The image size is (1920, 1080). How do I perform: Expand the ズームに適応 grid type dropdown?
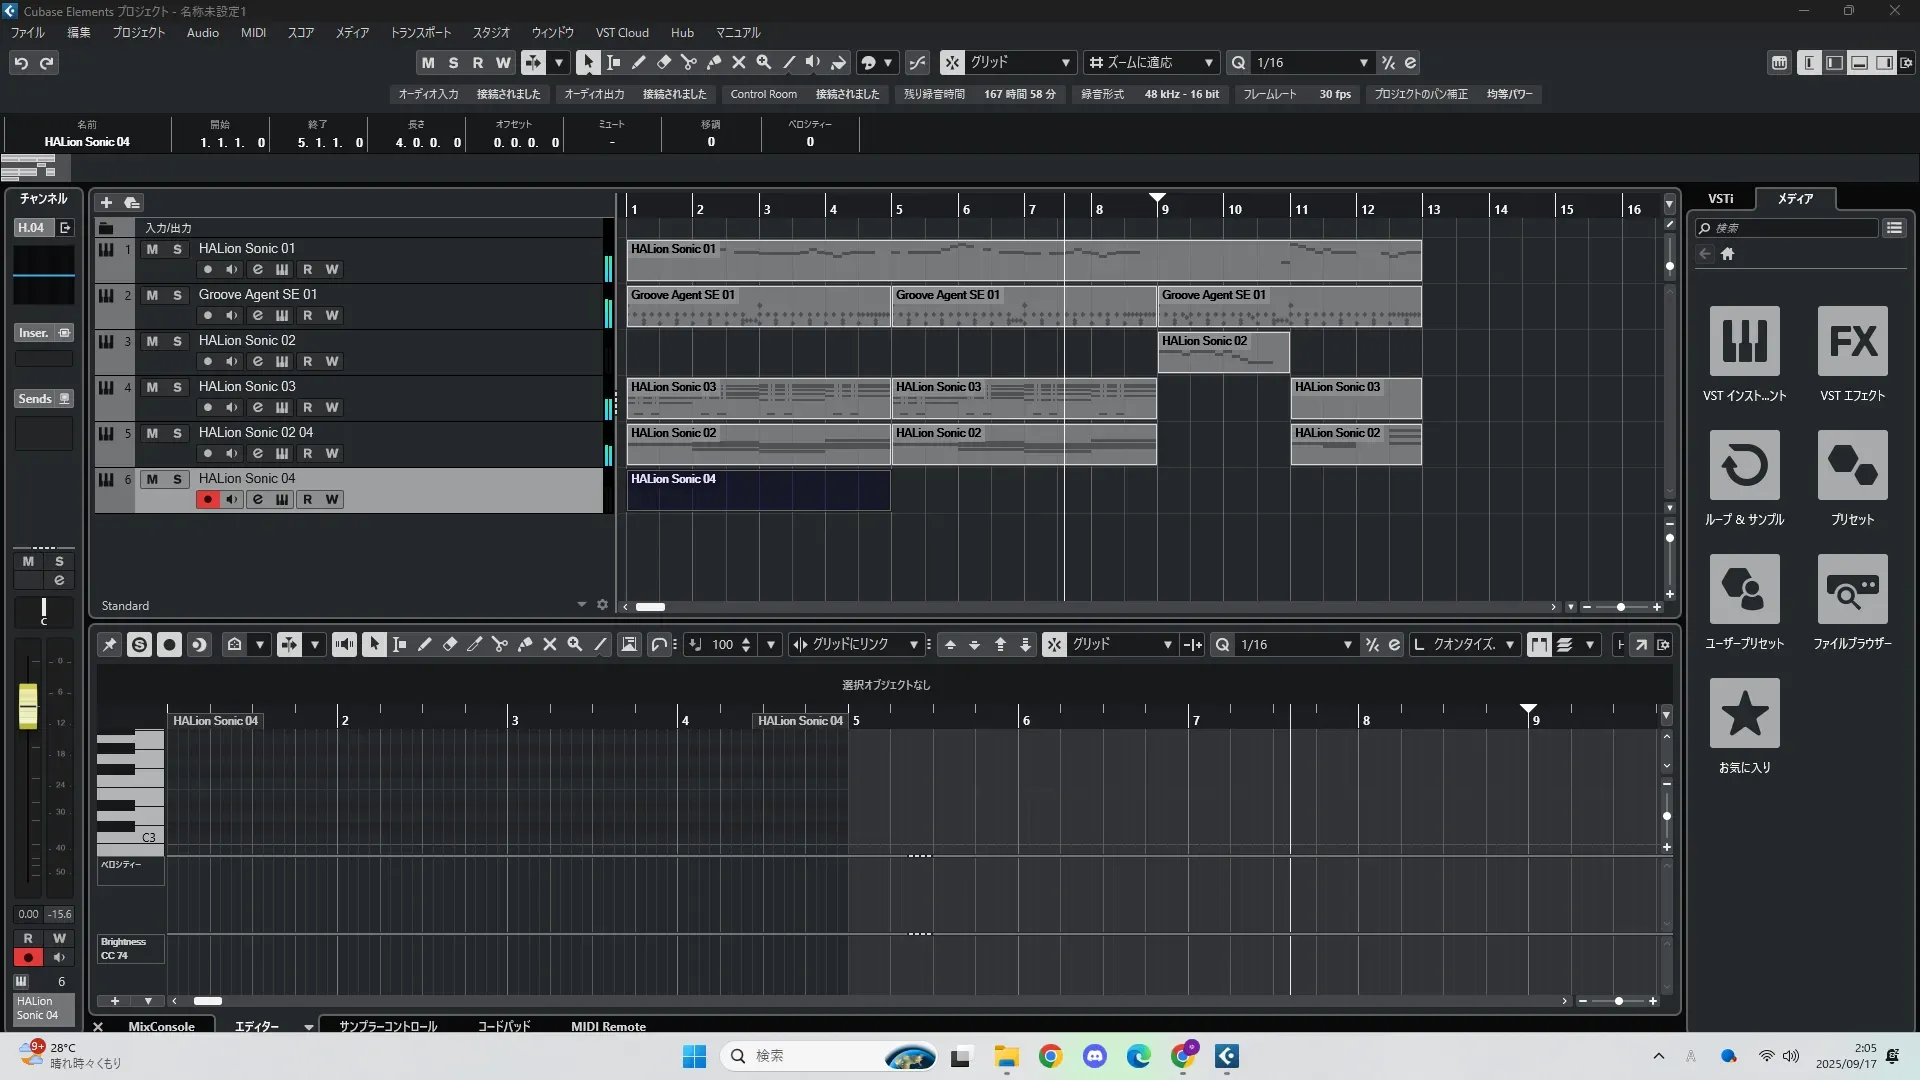[1208, 63]
